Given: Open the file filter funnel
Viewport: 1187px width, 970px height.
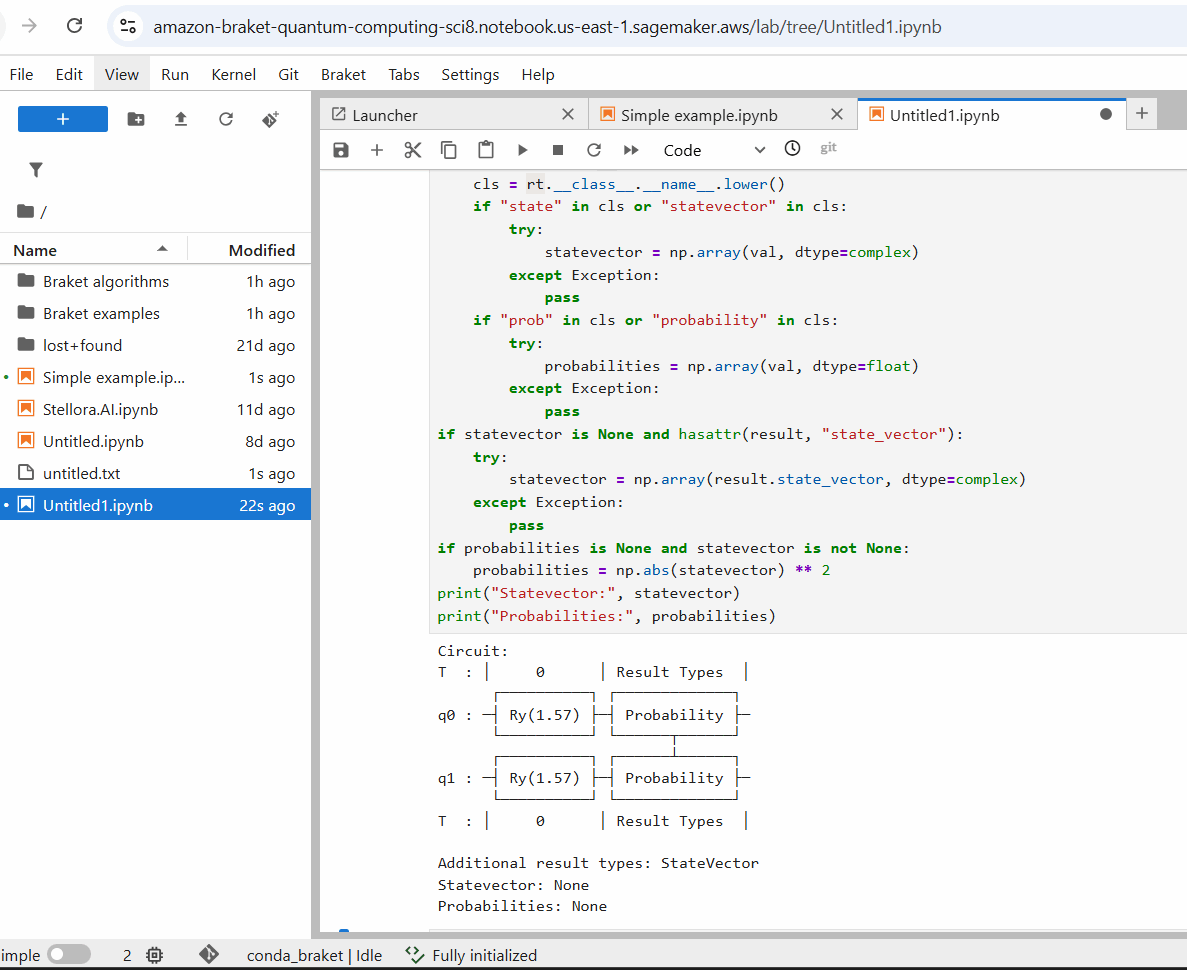Looking at the screenshot, I should pos(36,170).
